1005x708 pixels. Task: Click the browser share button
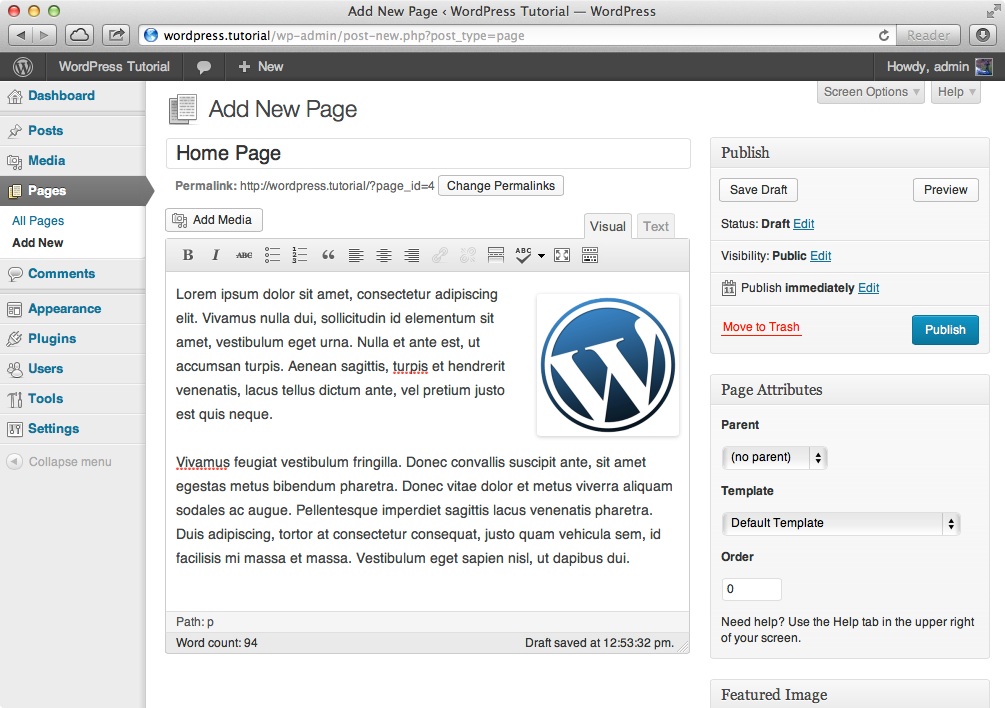(x=116, y=35)
